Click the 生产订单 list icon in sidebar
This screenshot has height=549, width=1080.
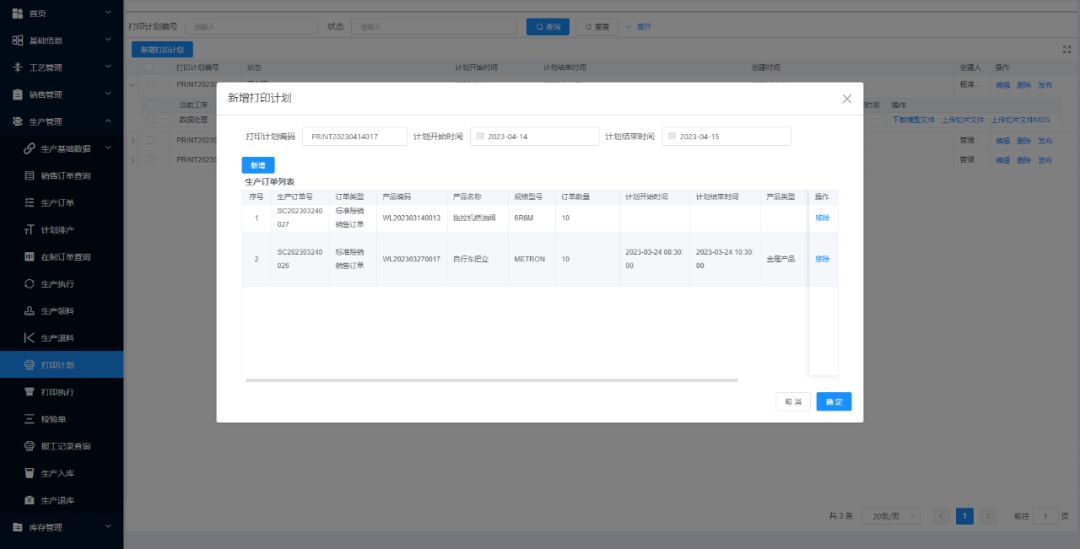click(29, 203)
